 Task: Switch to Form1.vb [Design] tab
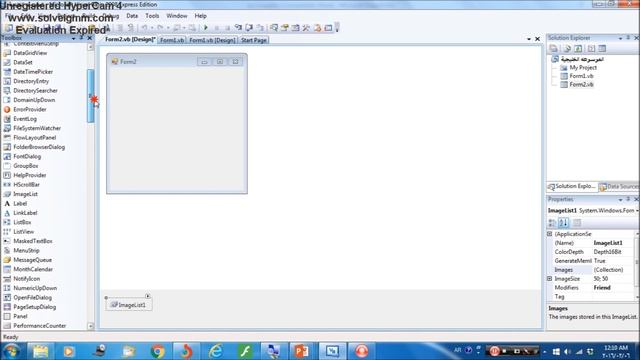coord(212,40)
